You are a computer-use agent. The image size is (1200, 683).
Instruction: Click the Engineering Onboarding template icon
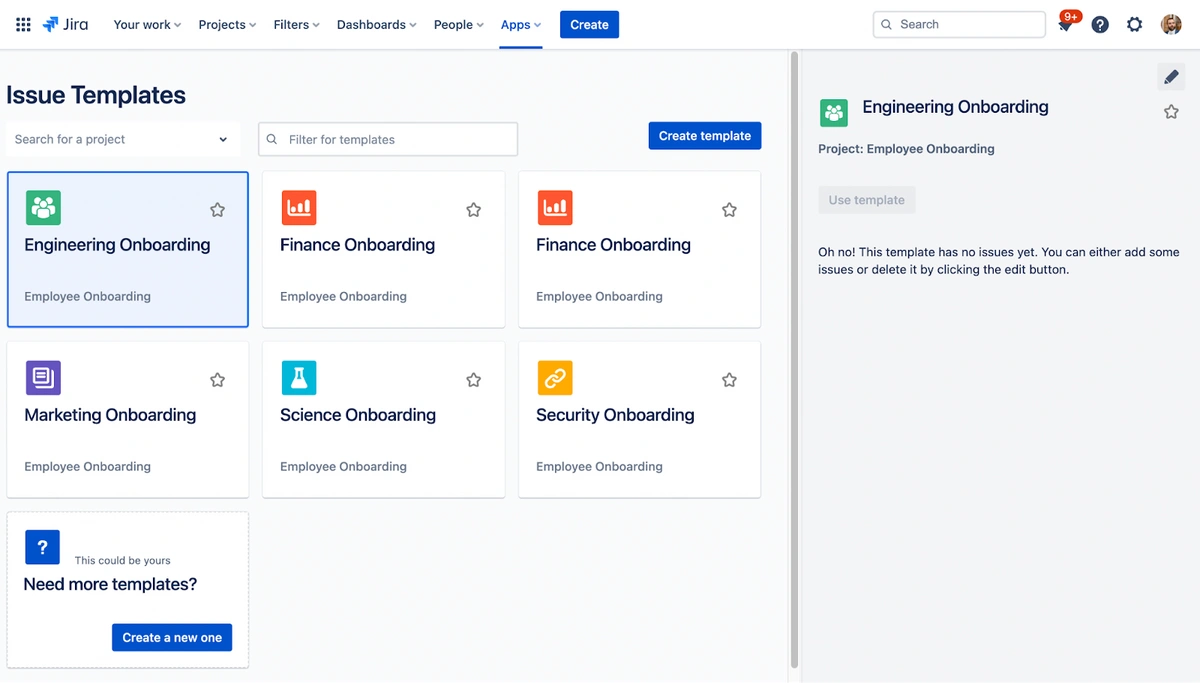[x=43, y=207]
